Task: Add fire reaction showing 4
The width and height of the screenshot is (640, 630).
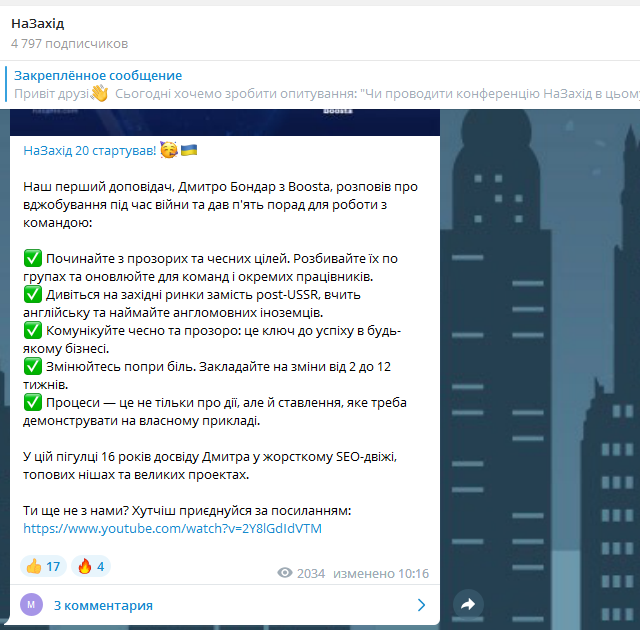Action: click(91, 566)
